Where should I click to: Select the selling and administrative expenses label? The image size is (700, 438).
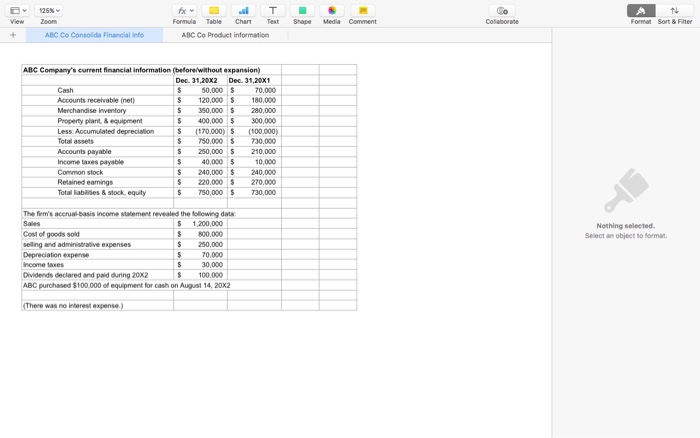click(x=98, y=244)
